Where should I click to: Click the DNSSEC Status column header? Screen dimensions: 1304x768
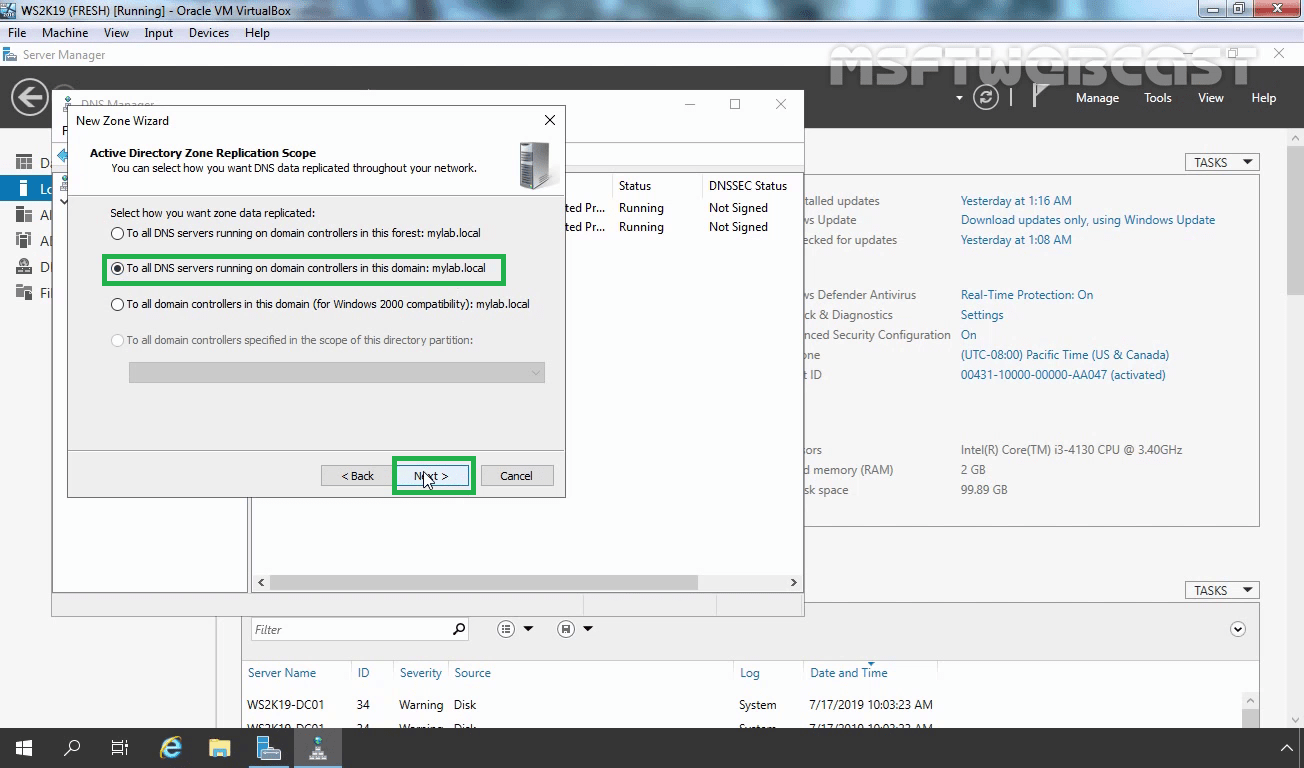click(747, 186)
